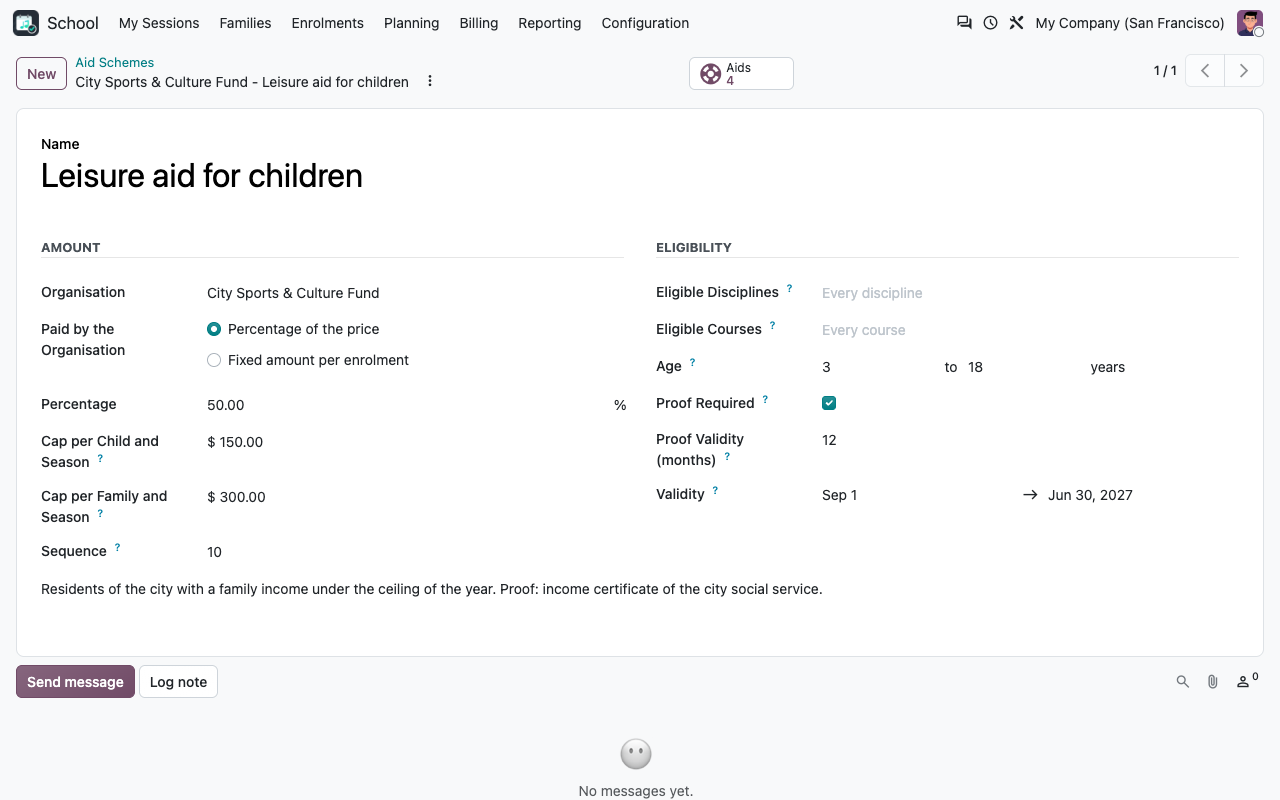Viewport: 1280px width, 800px height.
Task: Click the Send message button
Action: [75, 682]
